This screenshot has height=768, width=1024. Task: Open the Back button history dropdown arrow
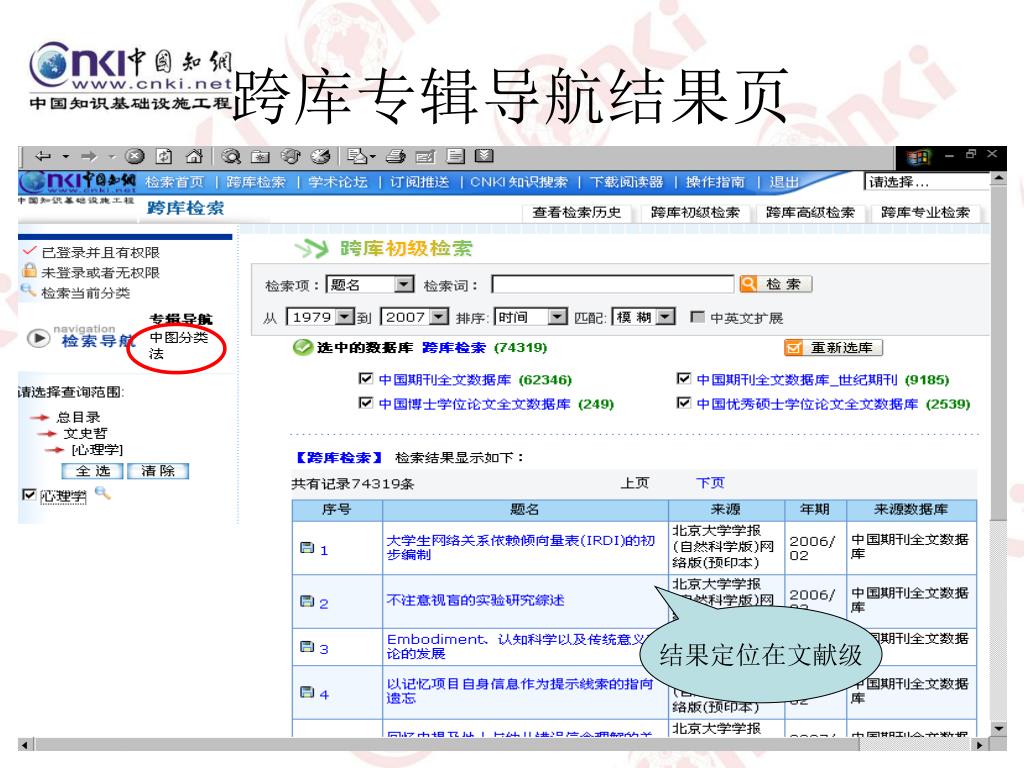(x=65, y=157)
